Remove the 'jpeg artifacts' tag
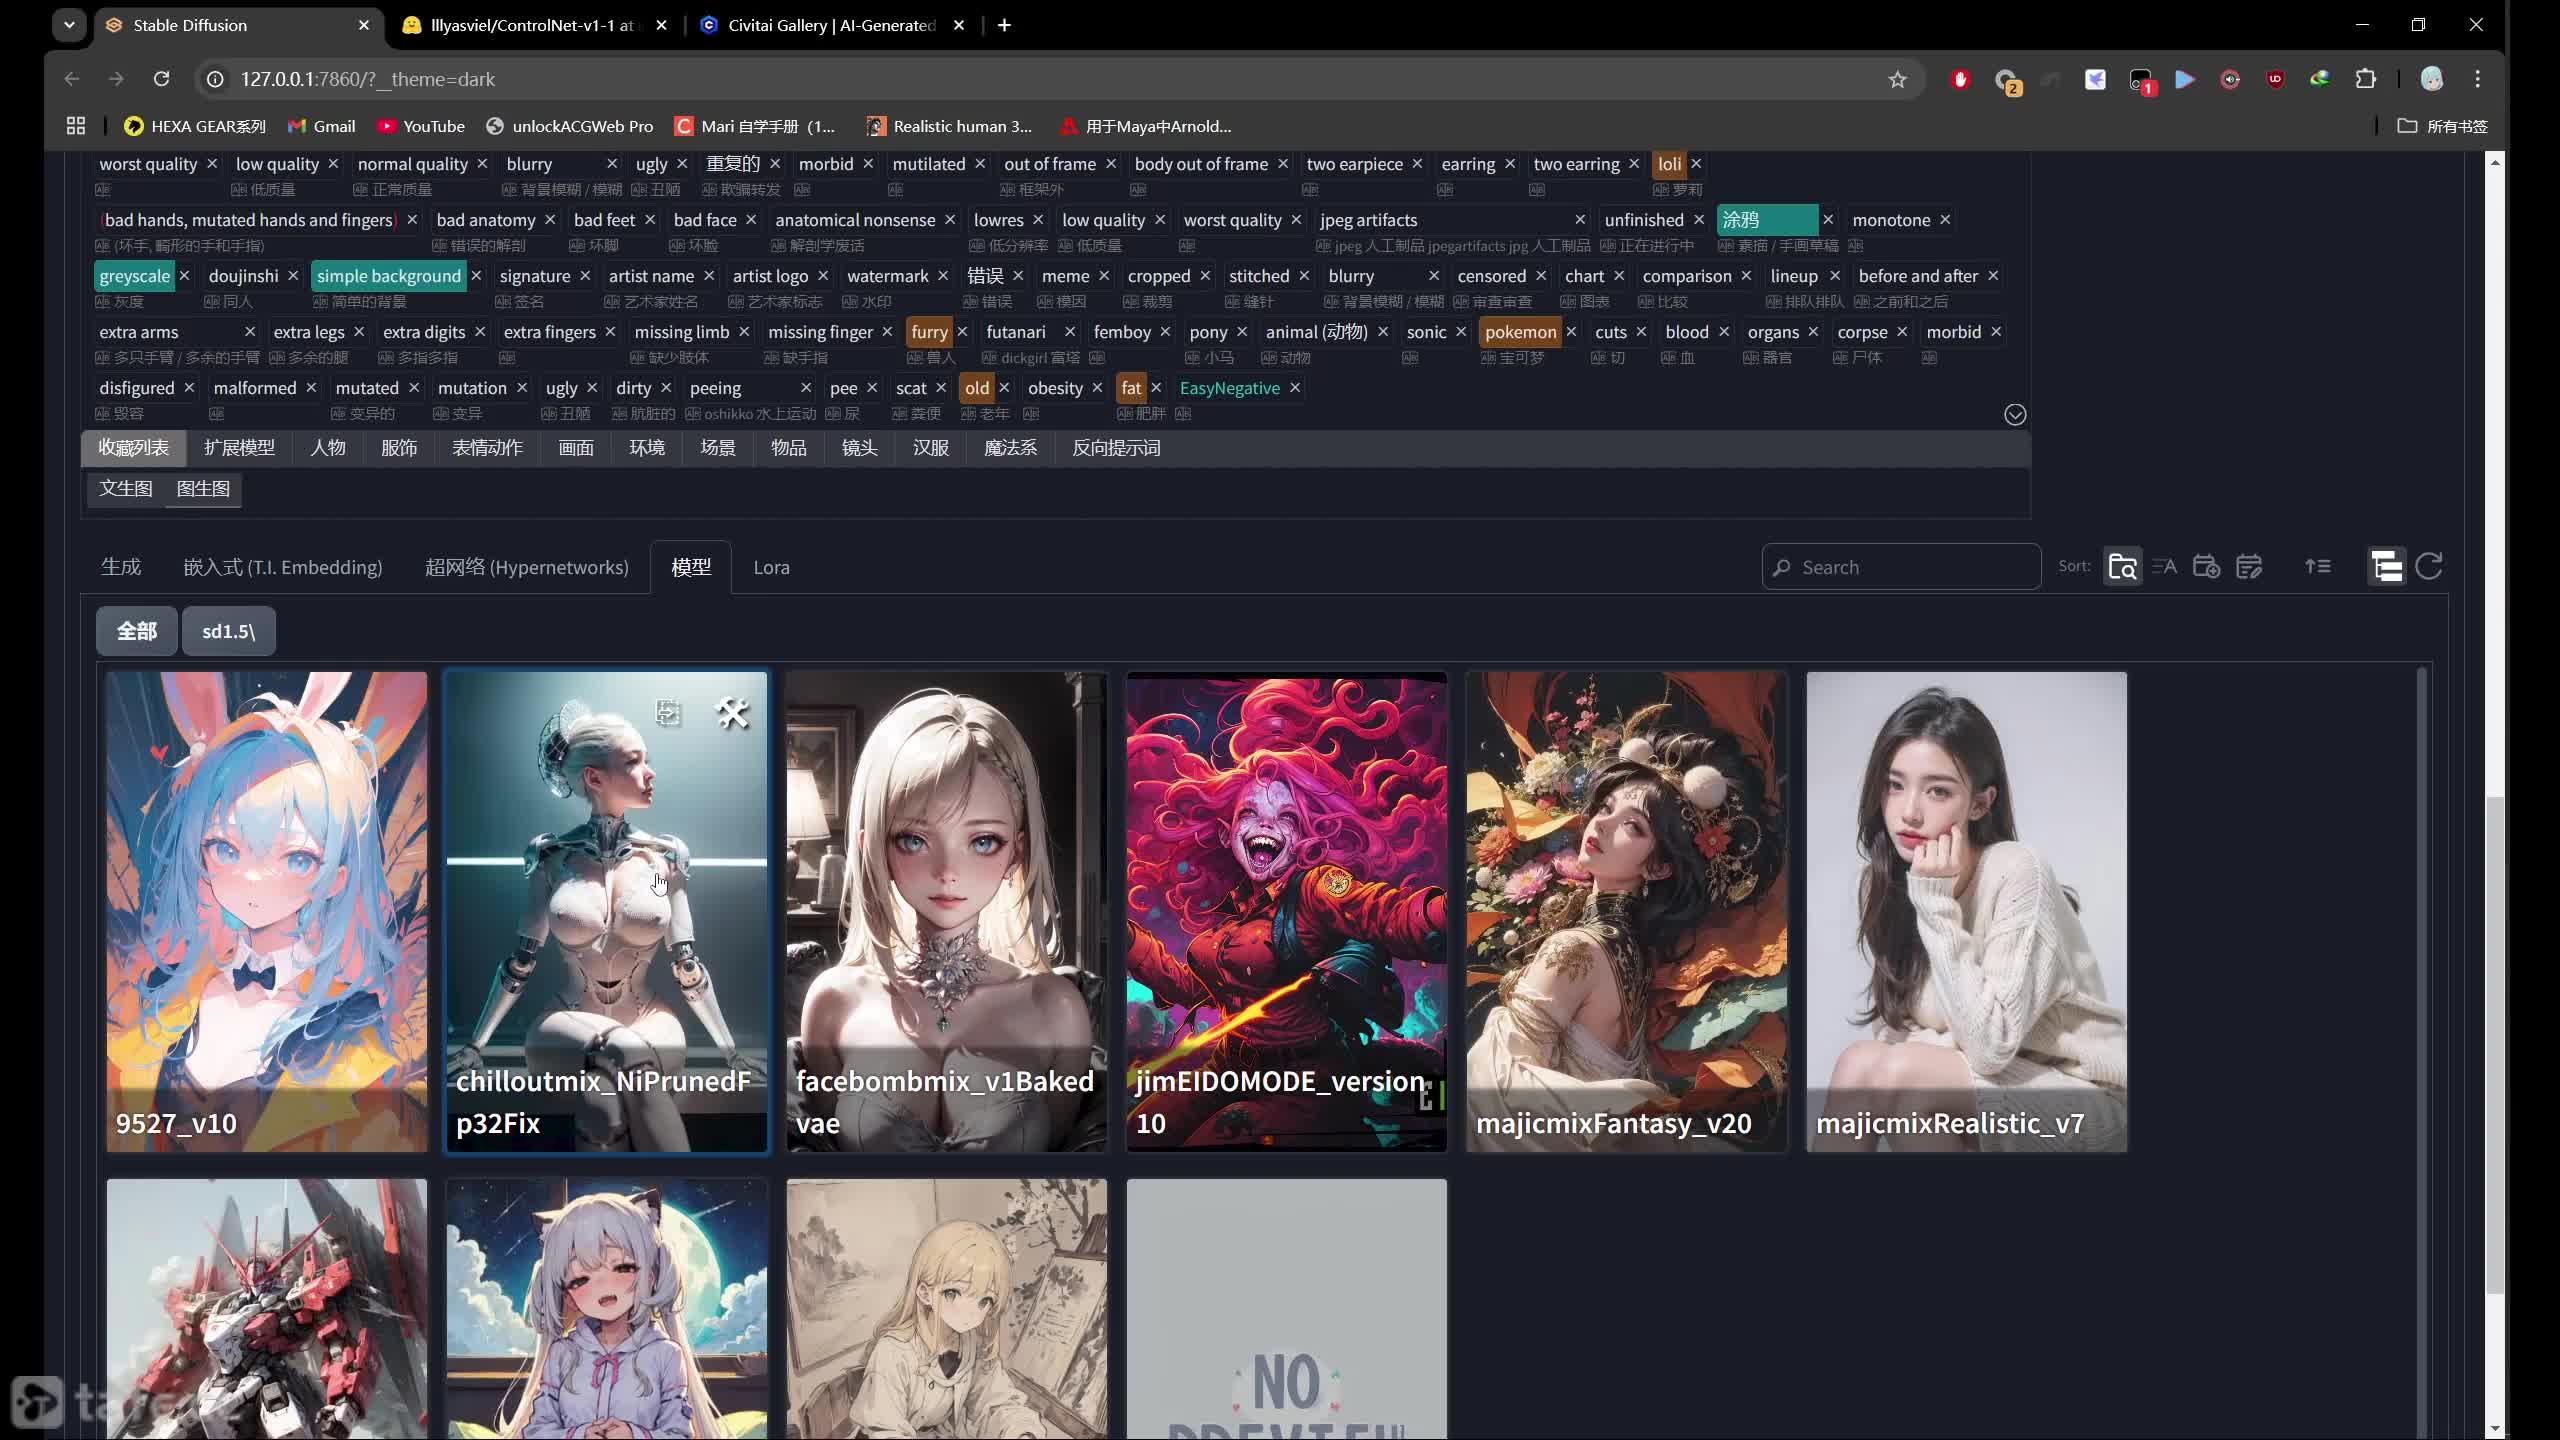Image resolution: width=2560 pixels, height=1440 pixels. point(1580,220)
